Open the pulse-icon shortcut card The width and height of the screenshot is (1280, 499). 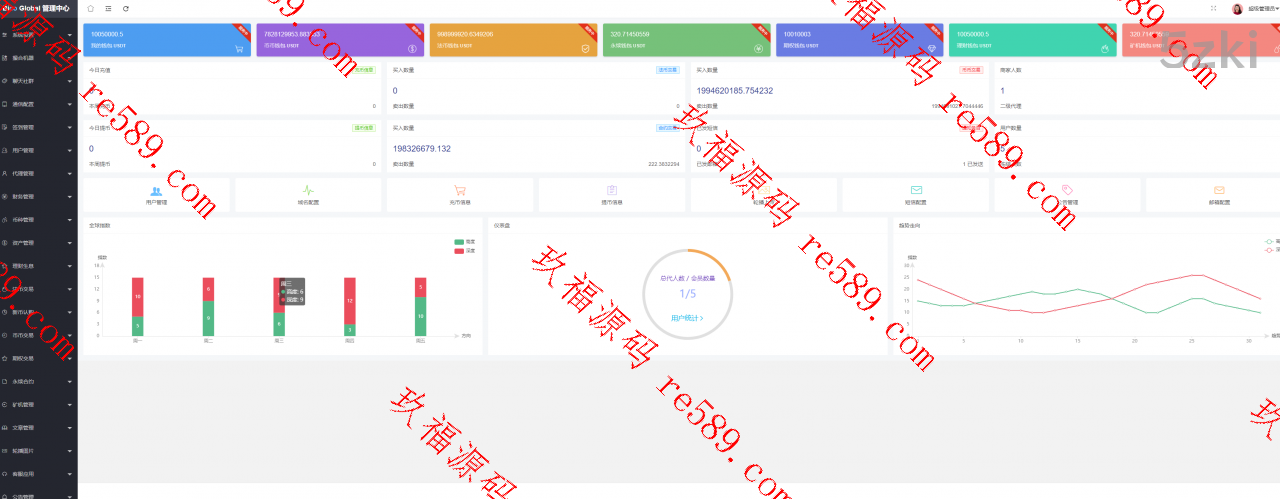pos(308,194)
